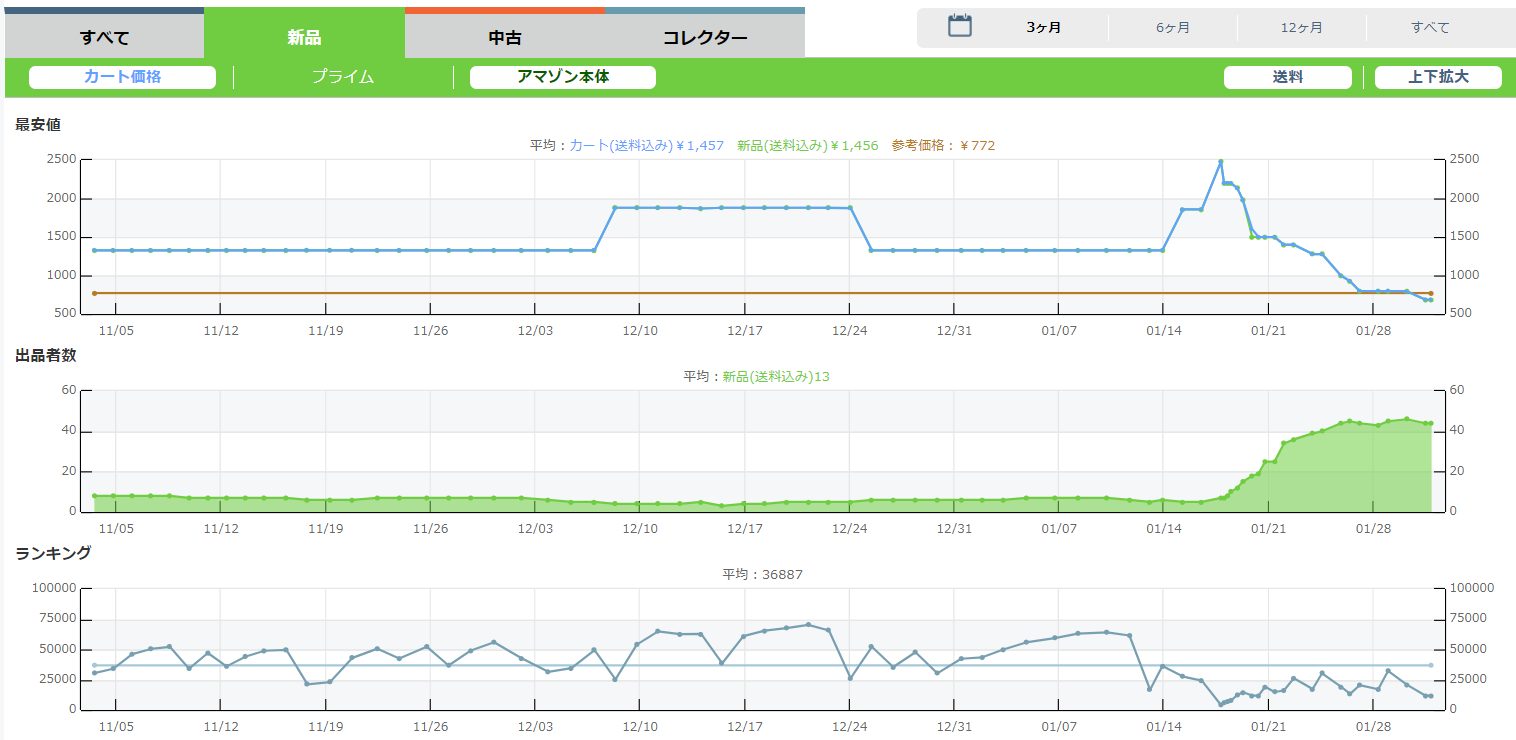Switch to the すべて condition tab
1516x740 pixels.
coord(104,38)
